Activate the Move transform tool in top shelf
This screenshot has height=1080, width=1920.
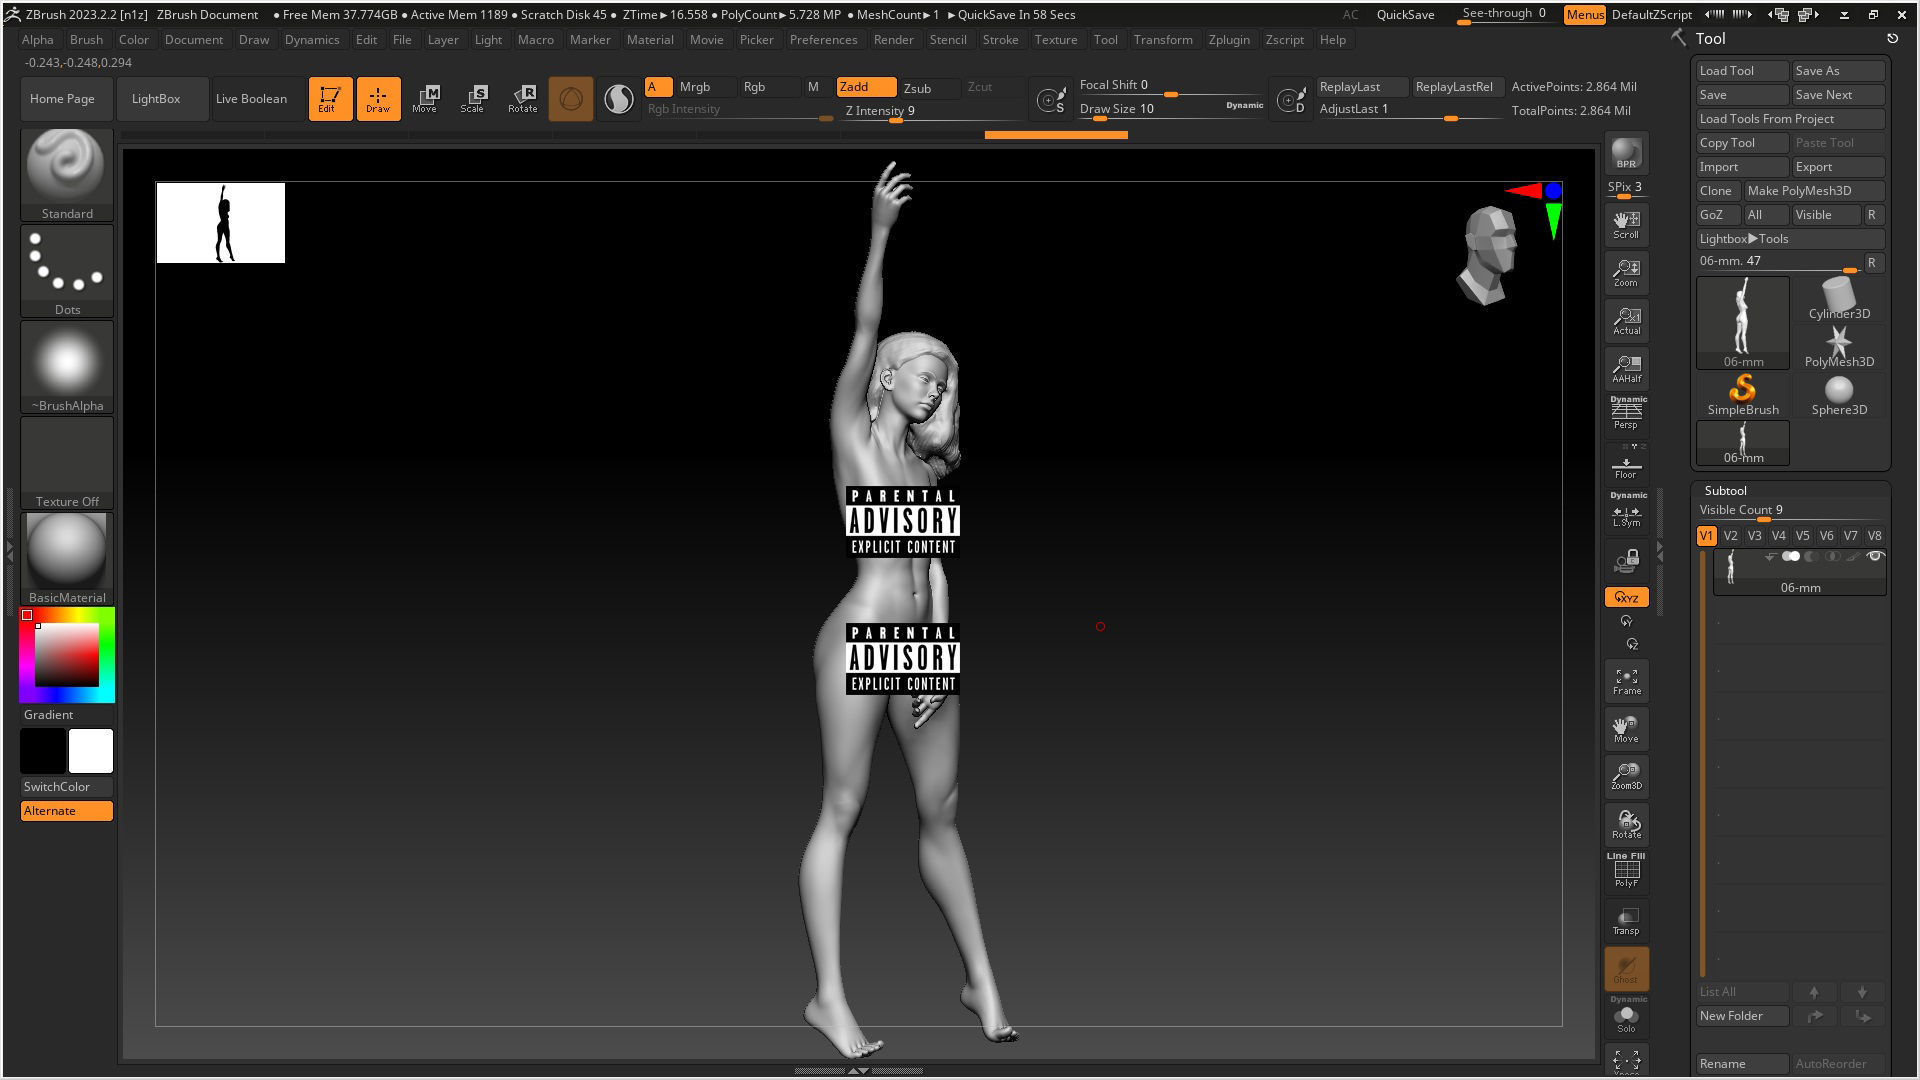tap(426, 98)
